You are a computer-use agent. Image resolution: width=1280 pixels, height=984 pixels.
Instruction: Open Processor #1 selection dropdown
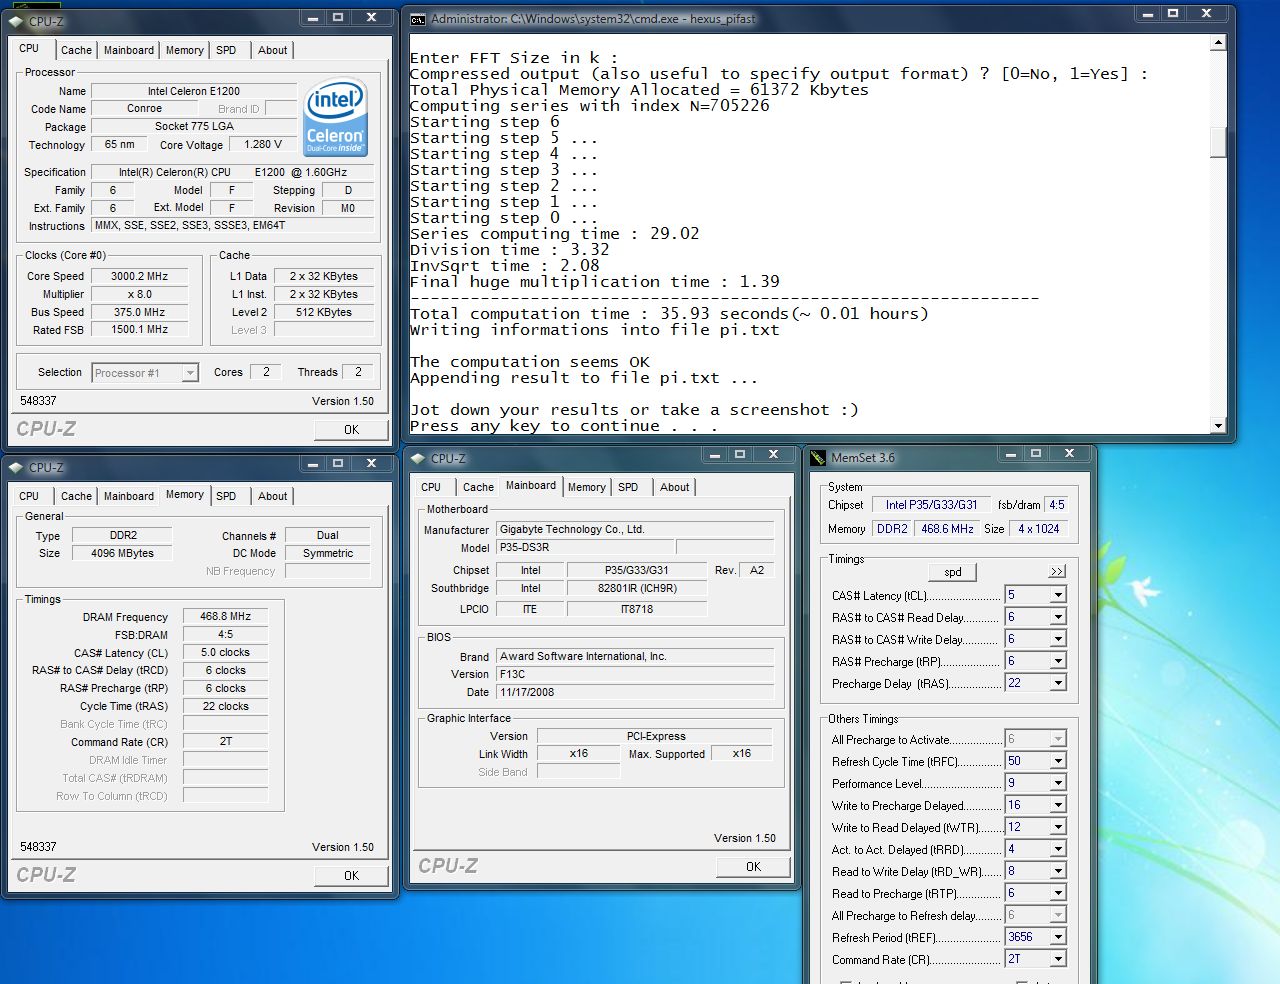tap(190, 373)
